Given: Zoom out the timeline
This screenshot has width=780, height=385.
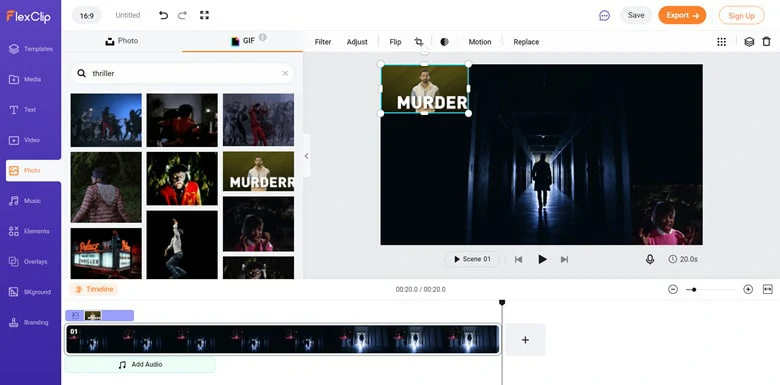Looking at the screenshot, I should pyautogui.click(x=673, y=289).
